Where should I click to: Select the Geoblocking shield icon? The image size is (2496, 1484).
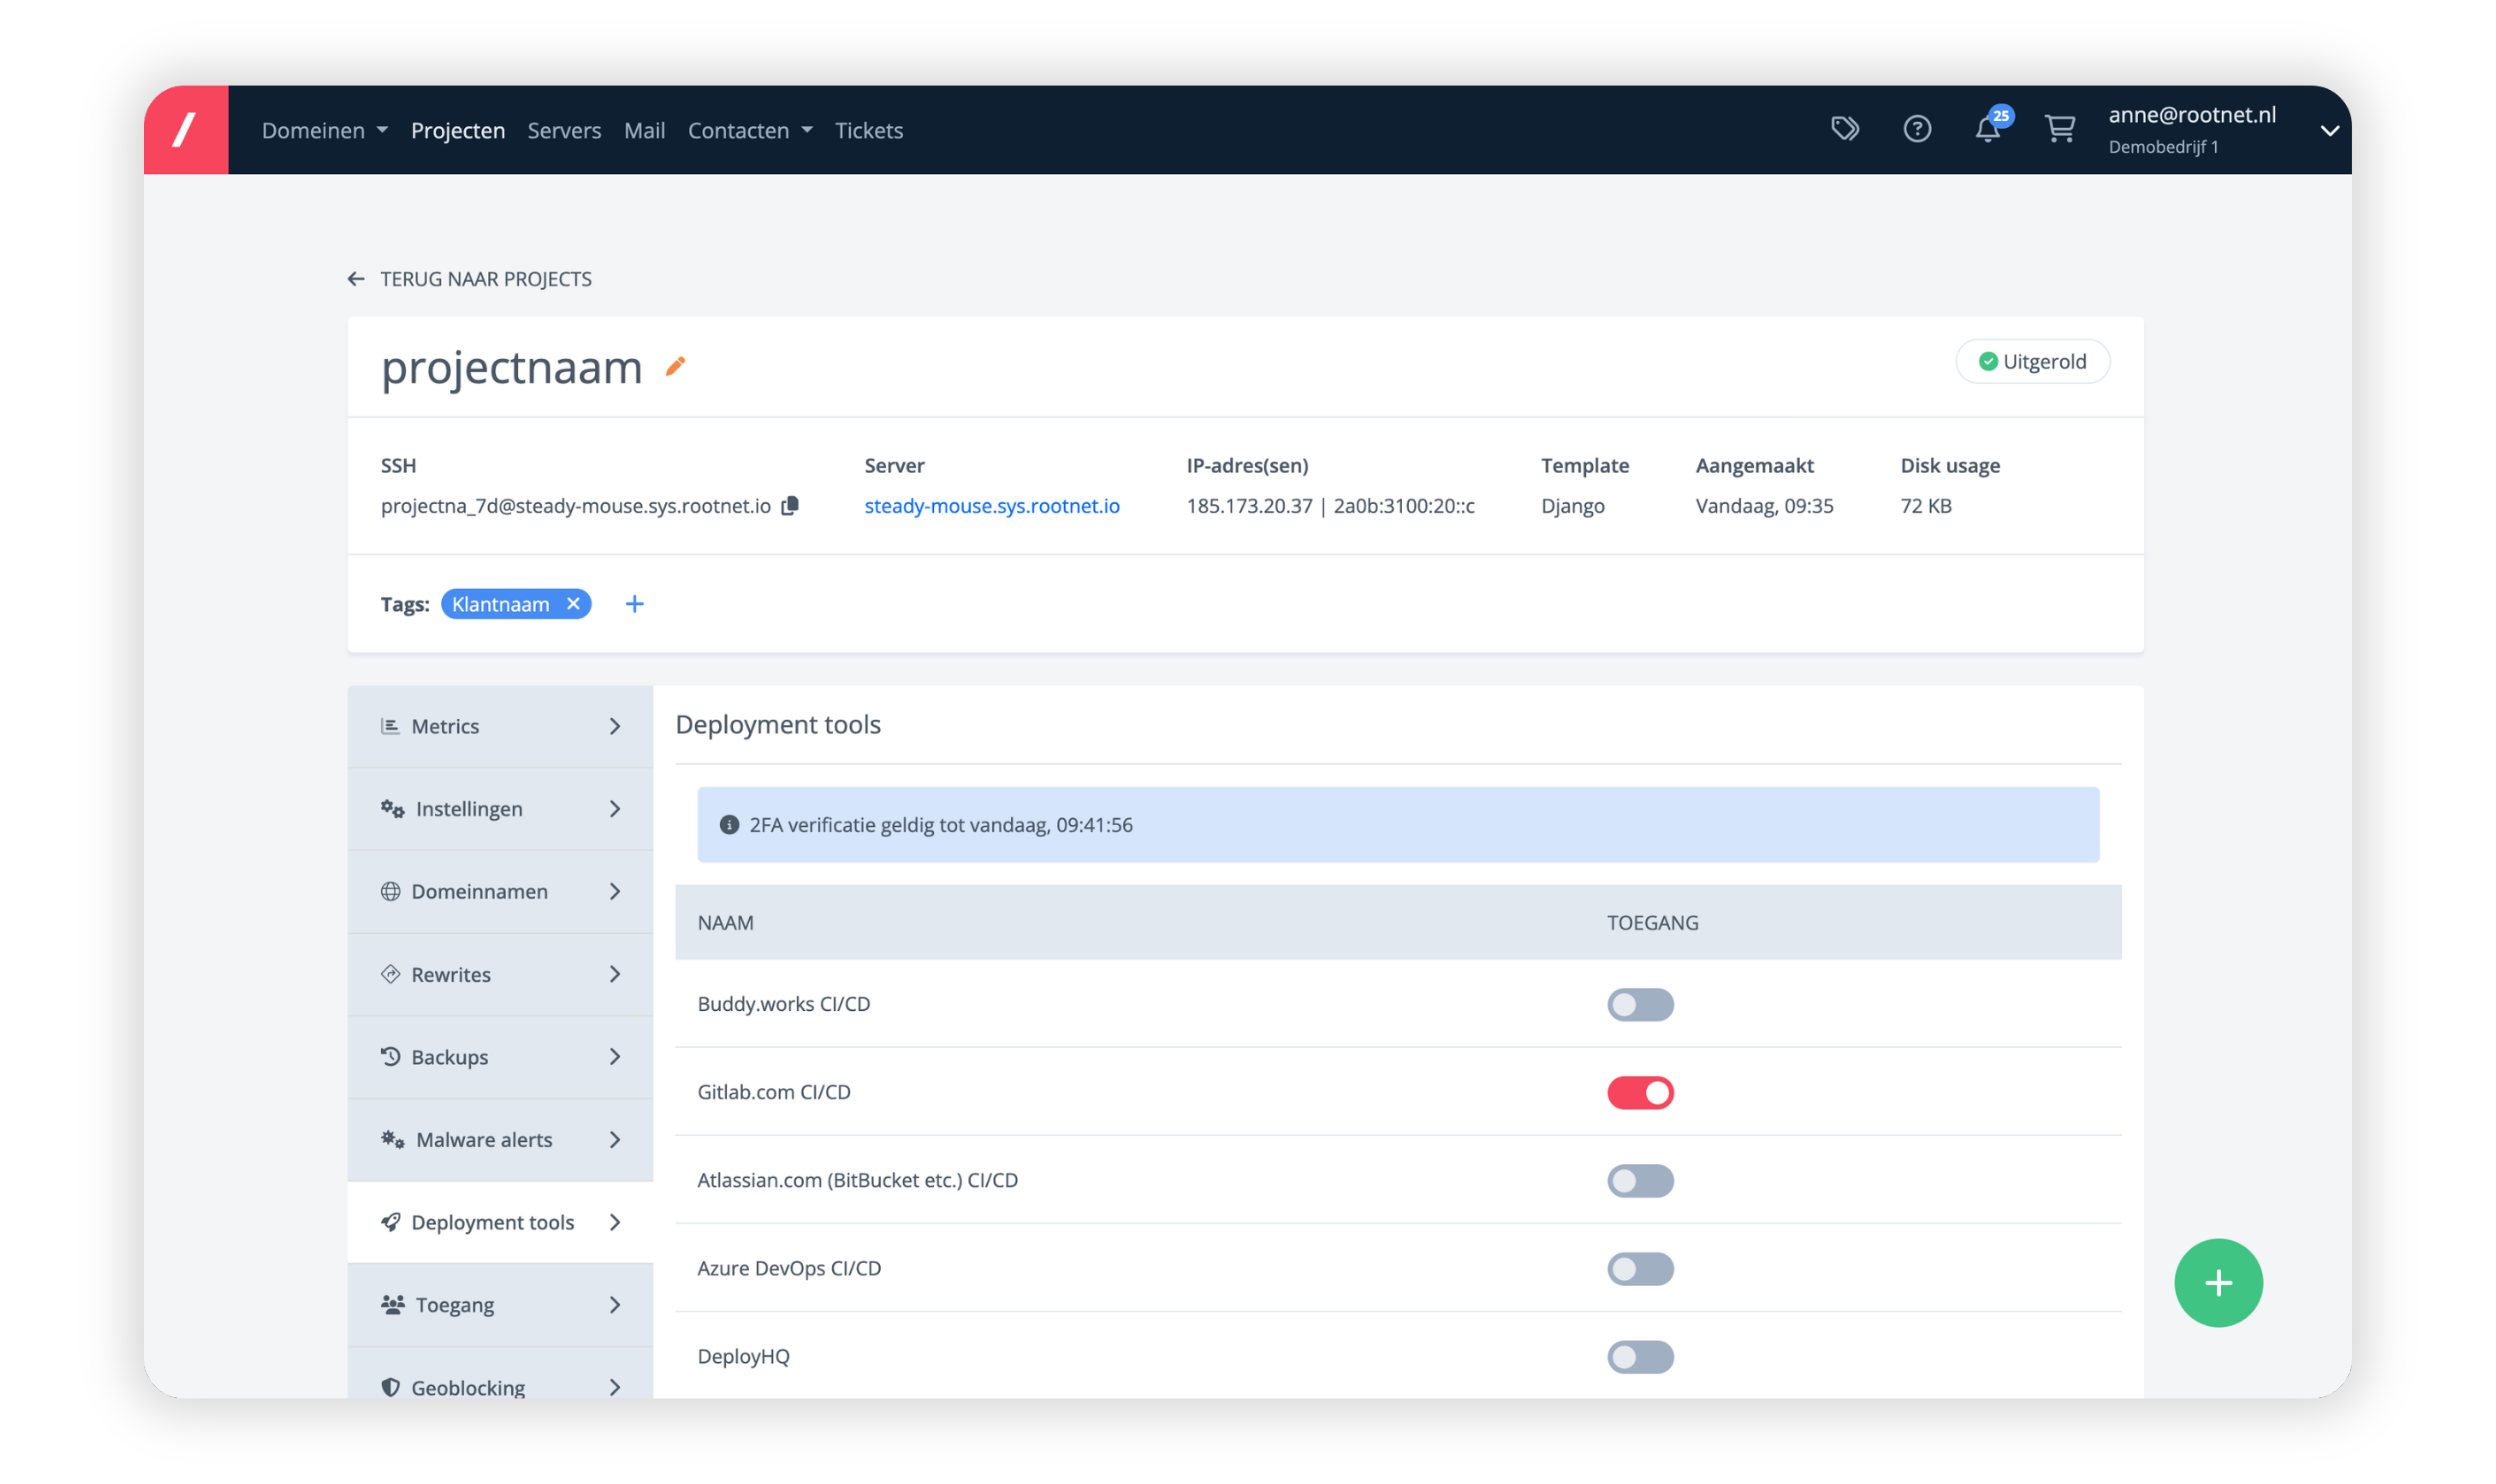[391, 1386]
